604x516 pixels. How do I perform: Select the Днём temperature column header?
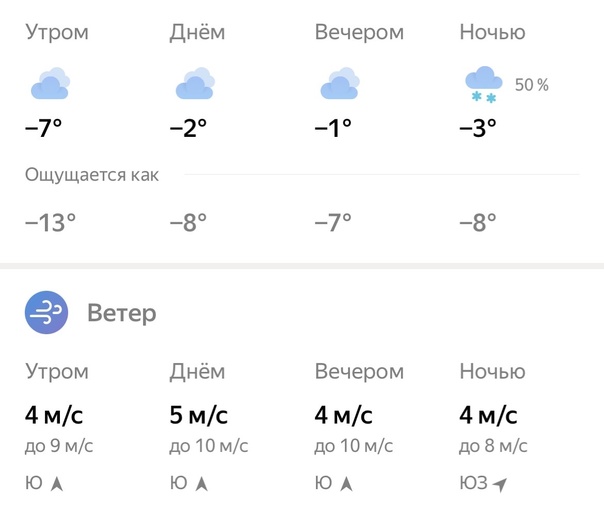tap(197, 32)
